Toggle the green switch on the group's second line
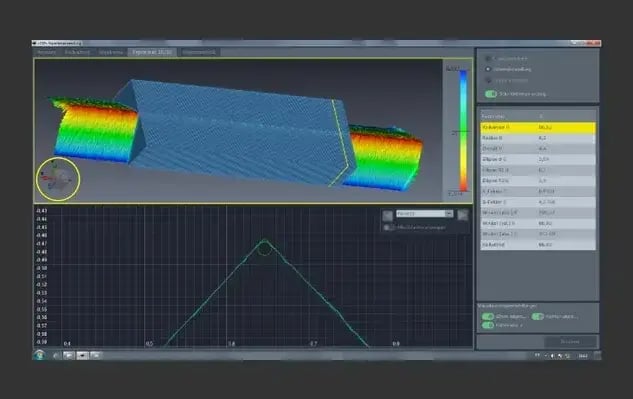Image resolution: width=633 pixels, height=399 pixels. (x=488, y=325)
